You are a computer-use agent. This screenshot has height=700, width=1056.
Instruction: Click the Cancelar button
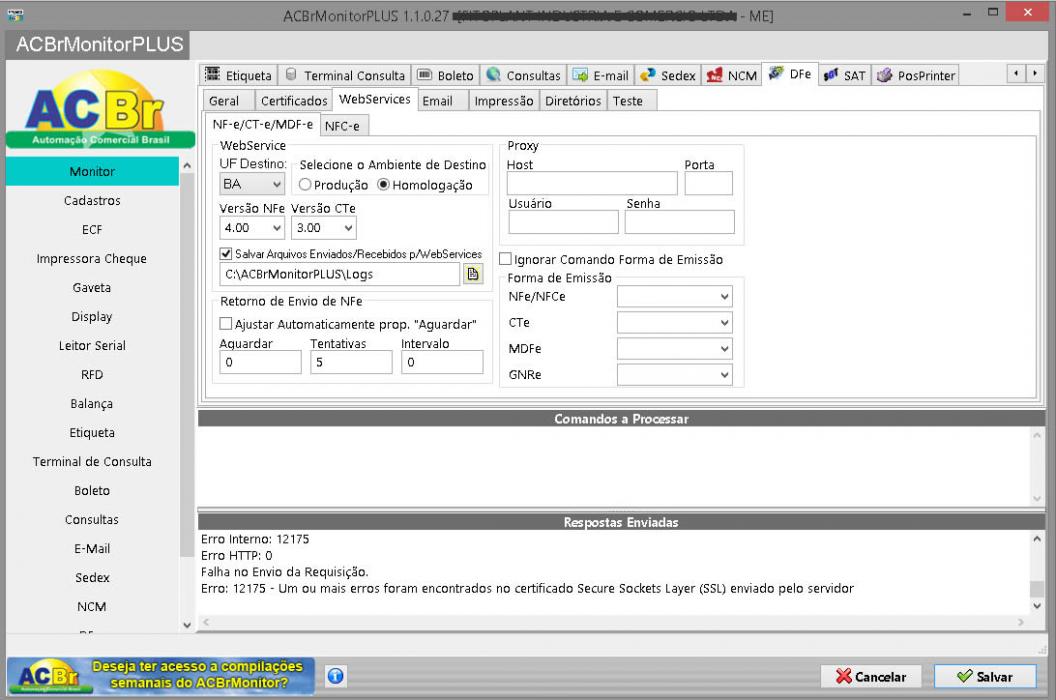(871, 676)
